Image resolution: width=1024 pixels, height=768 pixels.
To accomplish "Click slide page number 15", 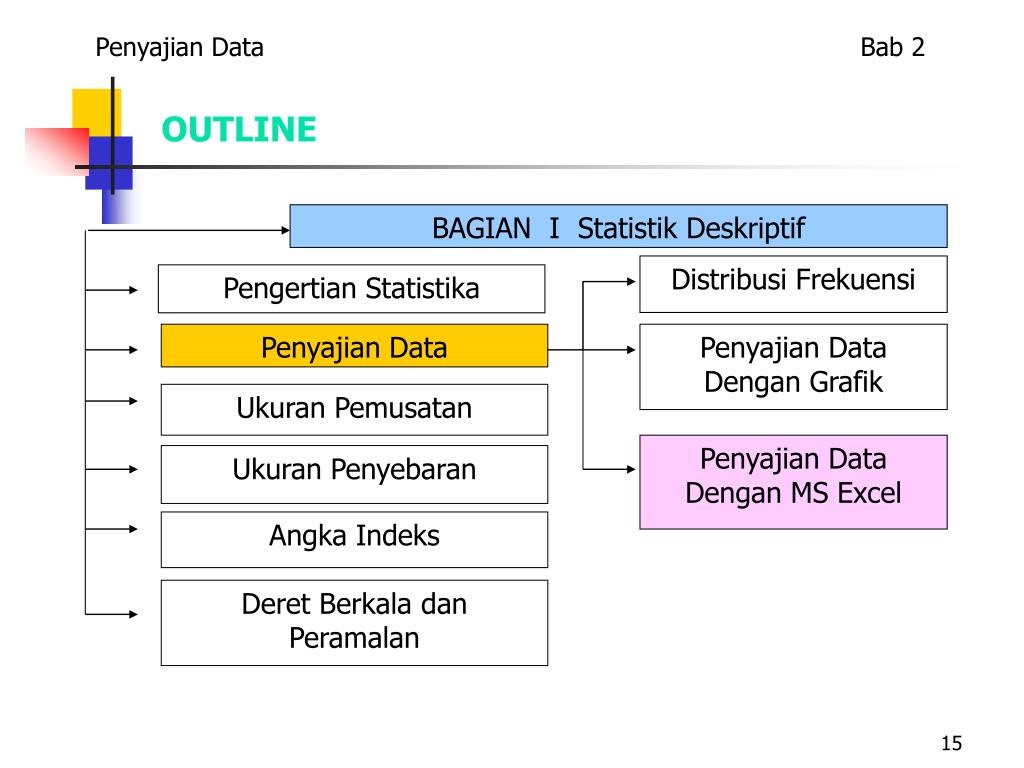I will pyautogui.click(x=952, y=743).
